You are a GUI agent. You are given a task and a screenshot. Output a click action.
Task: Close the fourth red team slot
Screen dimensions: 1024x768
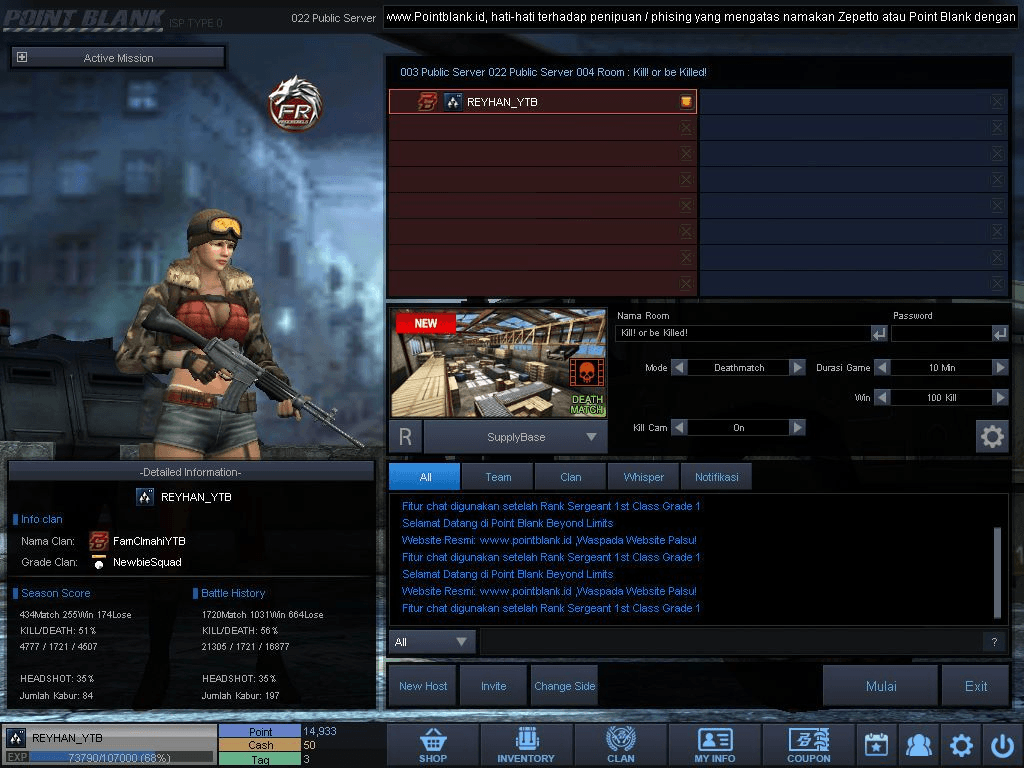[686, 180]
